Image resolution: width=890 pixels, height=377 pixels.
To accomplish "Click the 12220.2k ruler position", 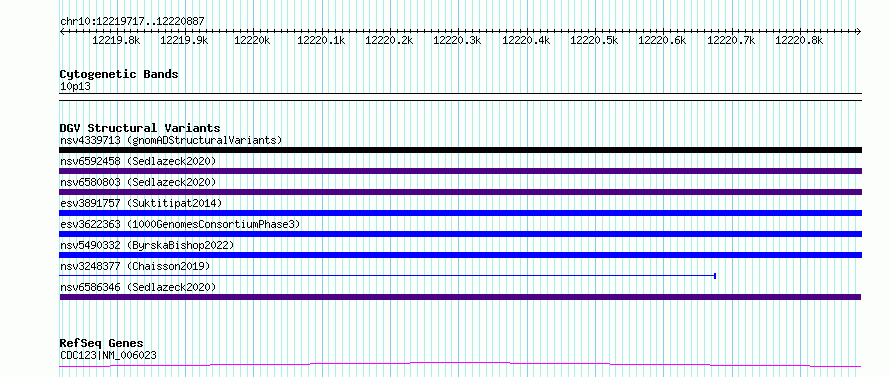I will pos(389,40).
